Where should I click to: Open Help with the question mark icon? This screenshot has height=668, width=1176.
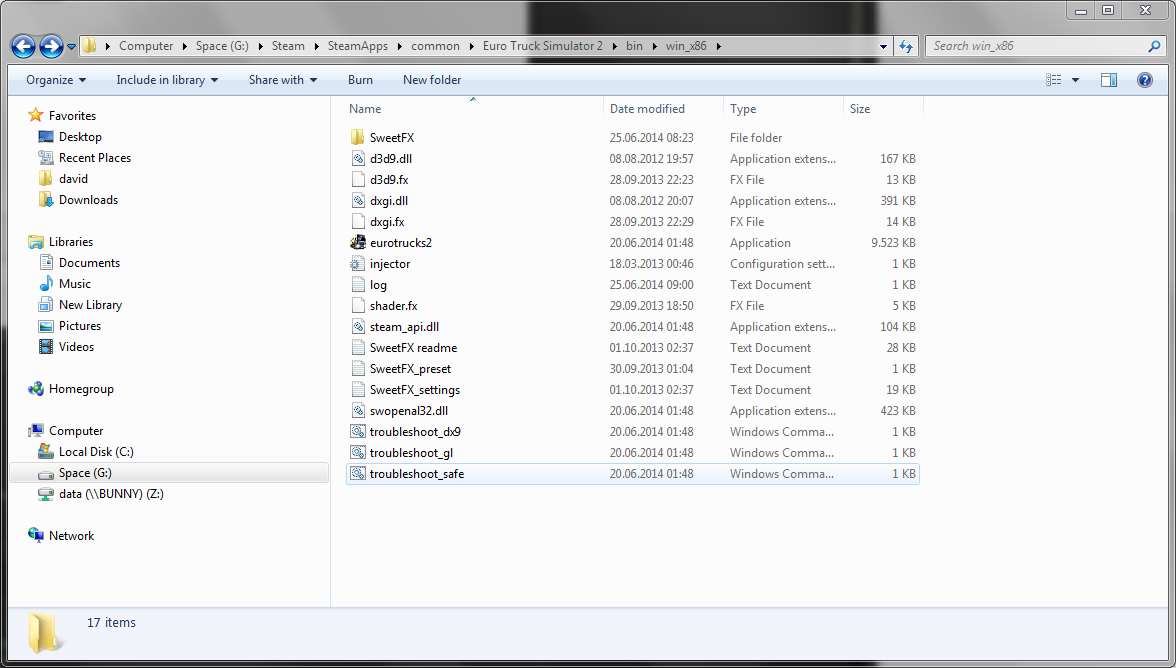pos(1144,79)
